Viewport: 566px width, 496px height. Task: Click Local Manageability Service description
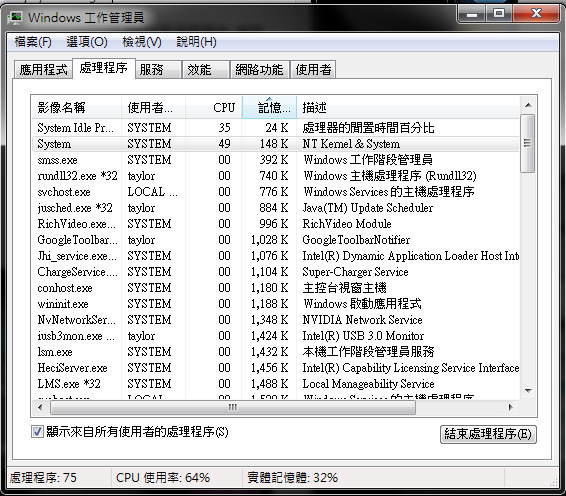(368, 384)
